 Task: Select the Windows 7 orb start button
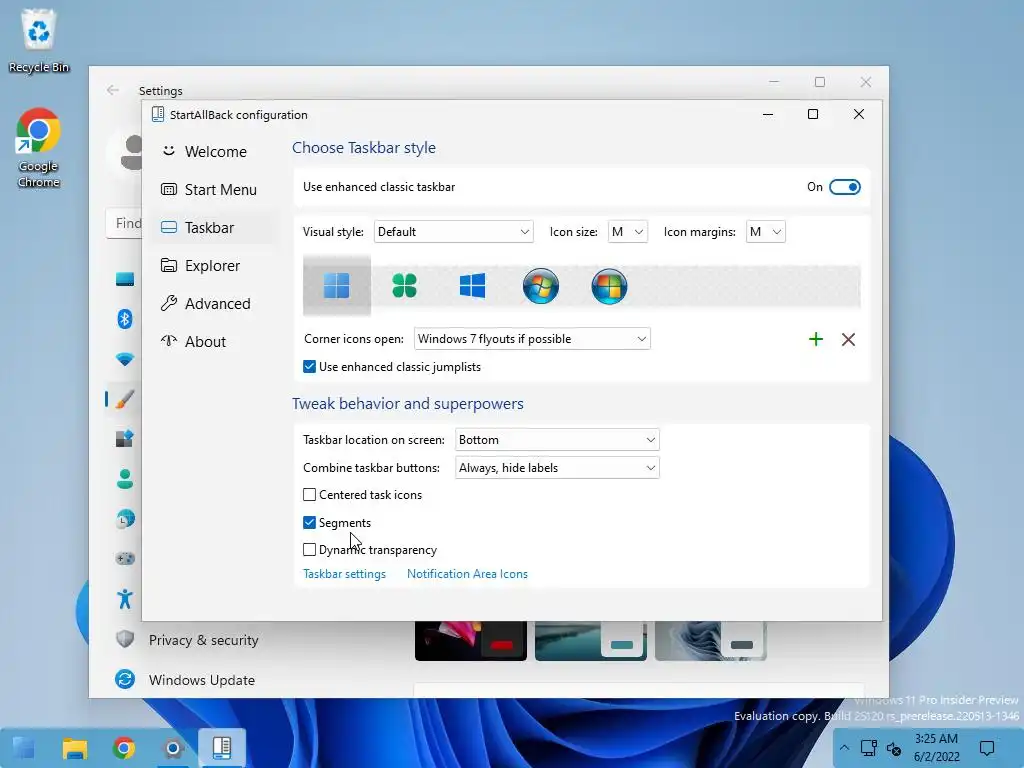tap(541, 285)
